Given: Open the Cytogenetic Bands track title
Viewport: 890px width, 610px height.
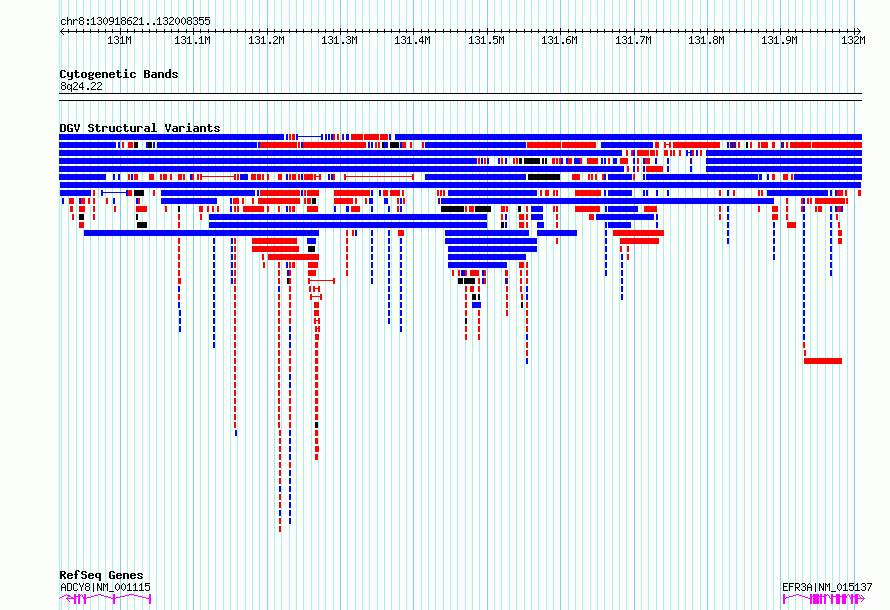Looking at the screenshot, I should pos(119,74).
